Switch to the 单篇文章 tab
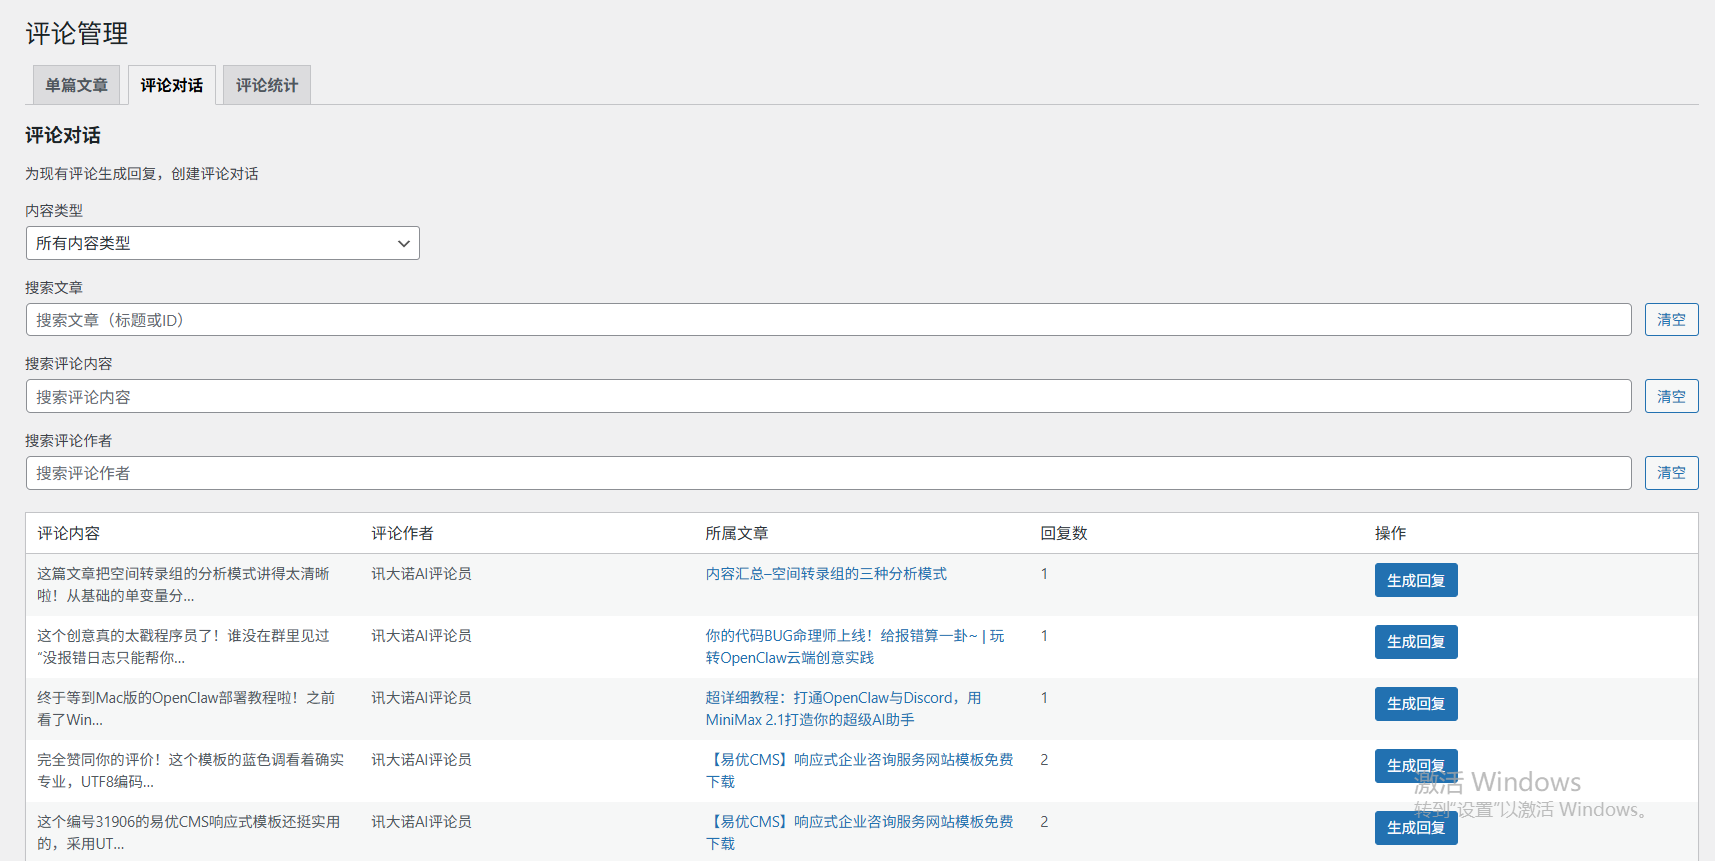This screenshot has height=861, width=1715. pos(76,85)
